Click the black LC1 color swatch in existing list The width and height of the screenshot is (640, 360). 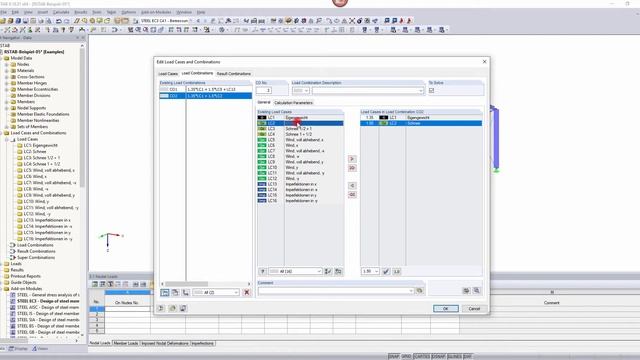click(262, 118)
